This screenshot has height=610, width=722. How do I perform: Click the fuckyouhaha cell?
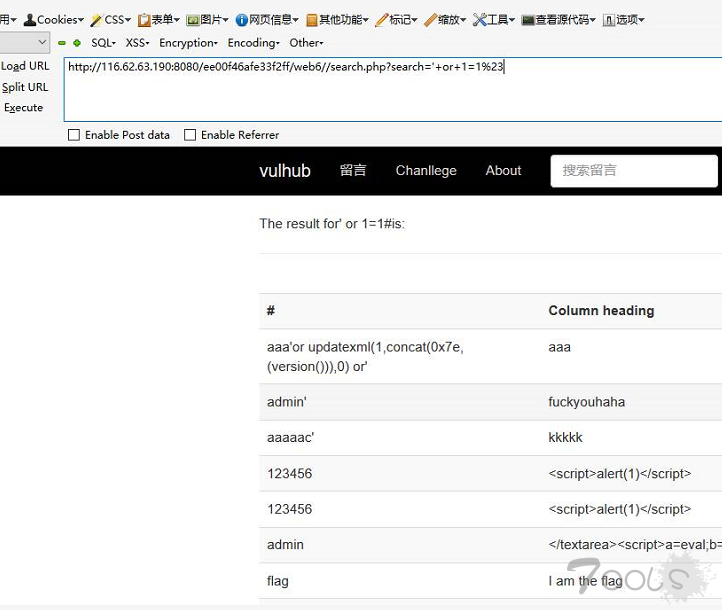click(x=587, y=402)
